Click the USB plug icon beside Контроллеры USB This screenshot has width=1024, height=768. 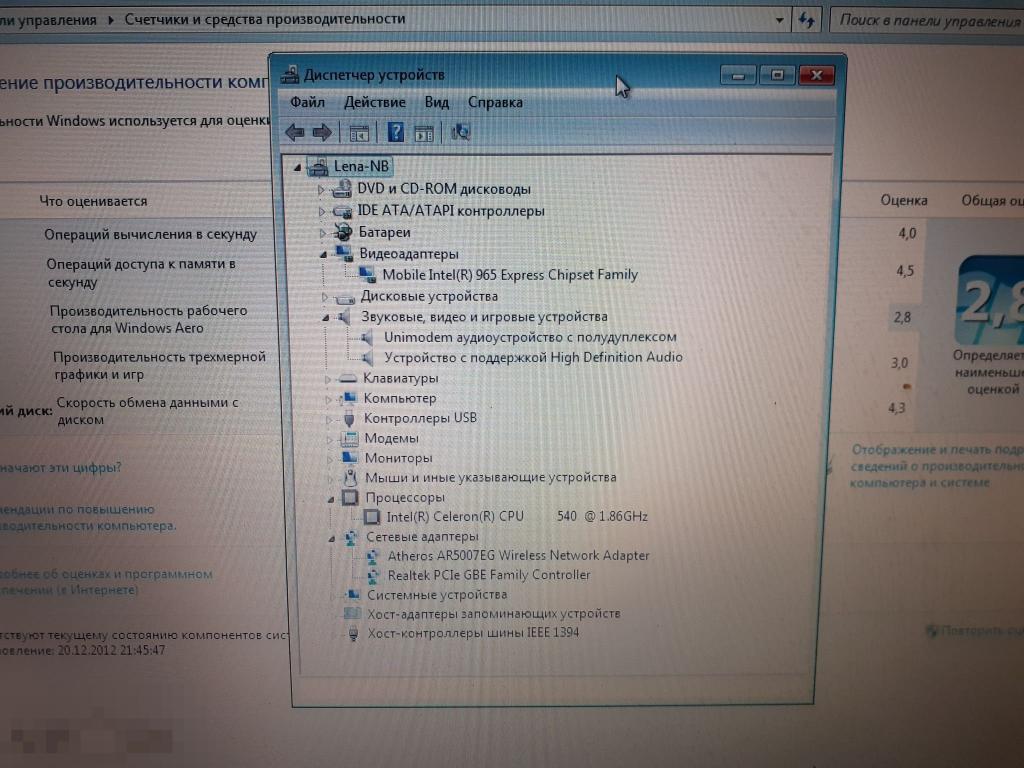(349, 419)
